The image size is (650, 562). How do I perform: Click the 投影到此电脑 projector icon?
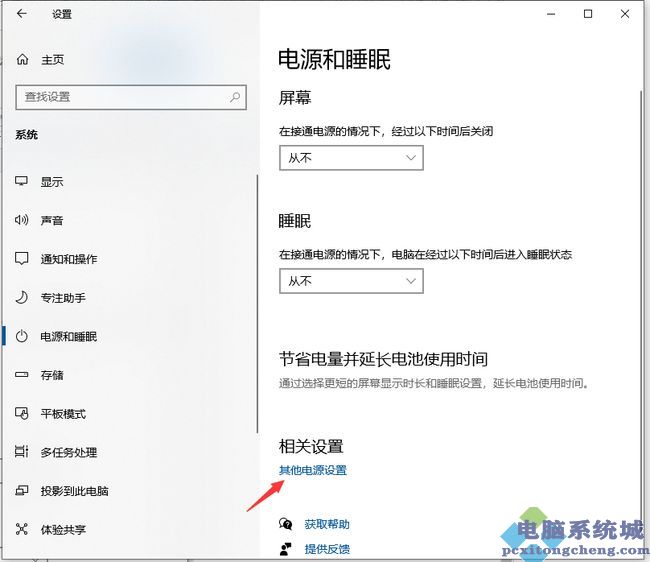(x=22, y=491)
